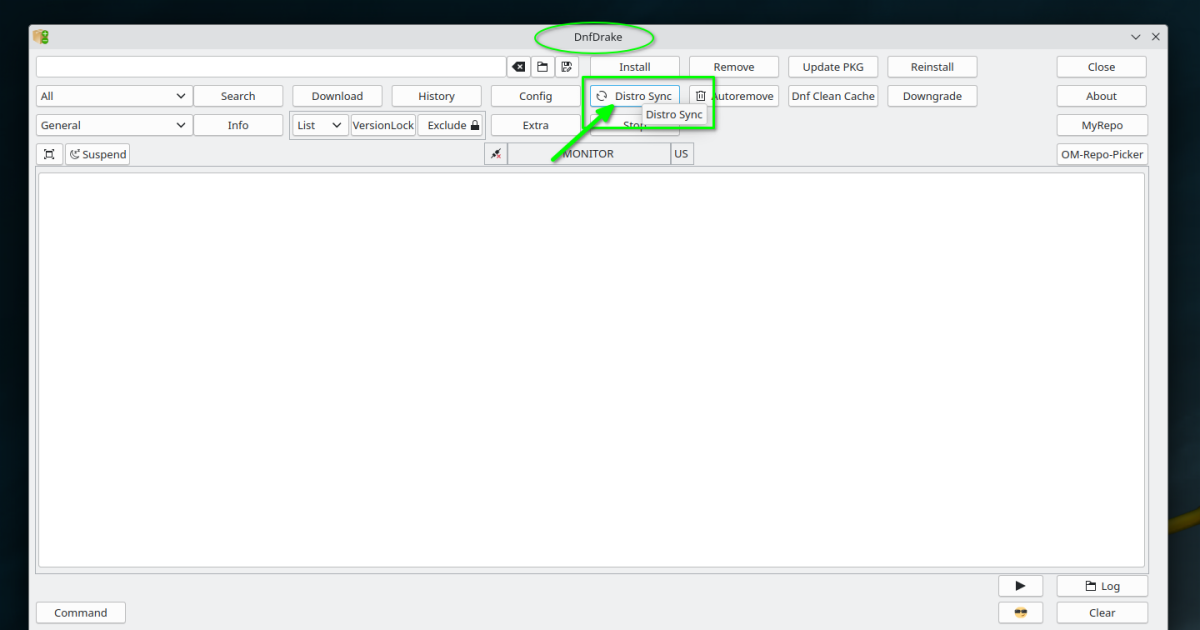Toggle the Exclude lock button
This screenshot has width=1200, height=630.
click(452, 125)
